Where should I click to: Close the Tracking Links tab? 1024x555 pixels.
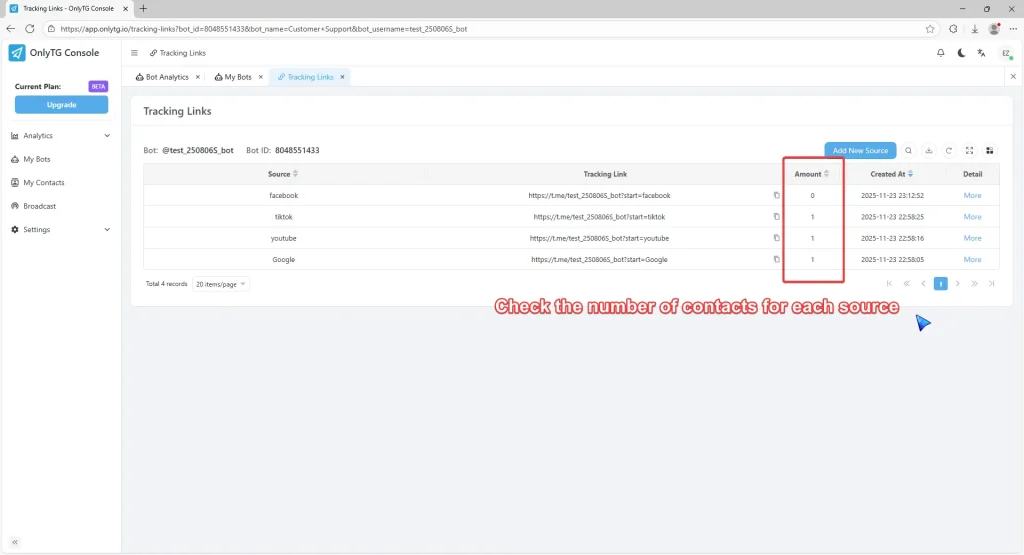[x=342, y=77]
